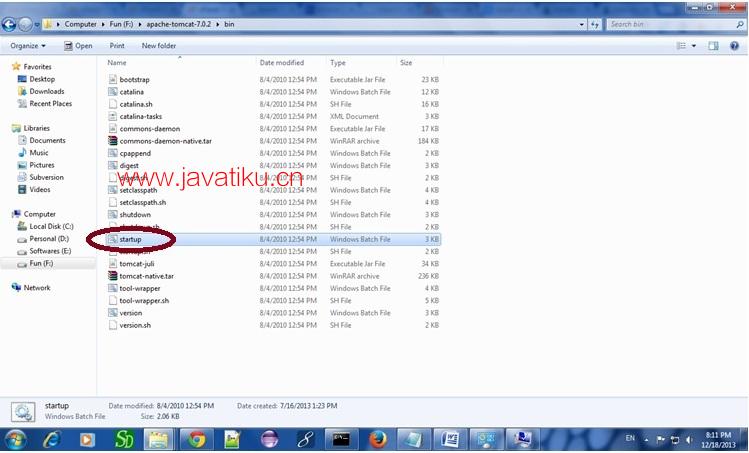Sort files by Date modified column
The width and height of the screenshot is (749, 453).
click(x=281, y=62)
